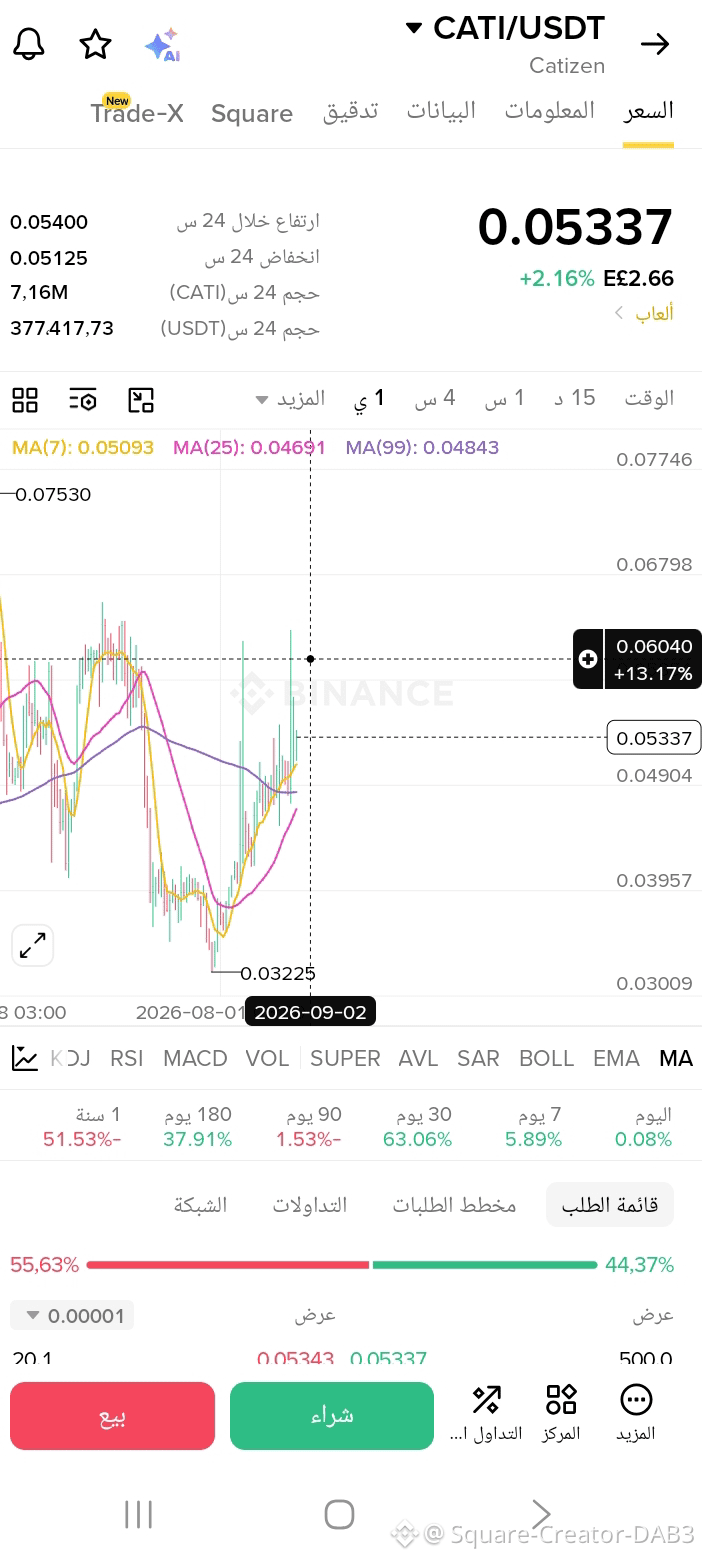The height and width of the screenshot is (1559, 702).
Task: Open the ألعاب category link
Action: point(644,313)
